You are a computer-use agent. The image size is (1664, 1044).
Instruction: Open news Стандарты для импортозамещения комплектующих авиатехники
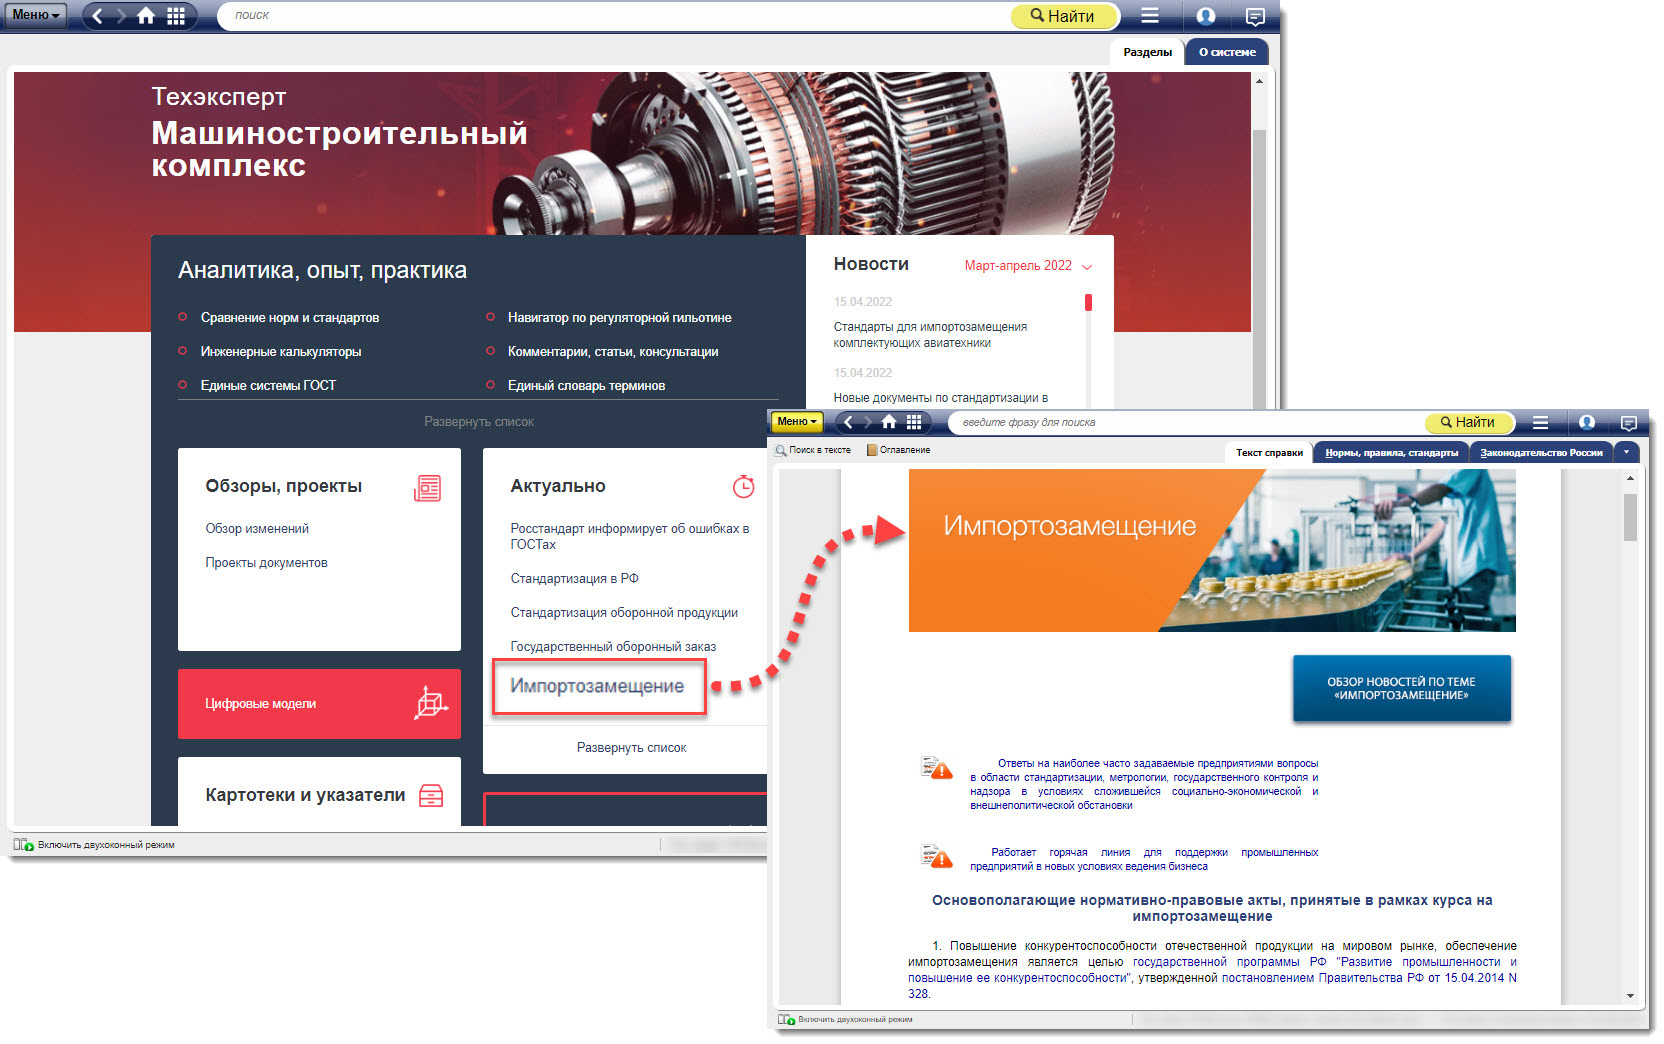[x=930, y=335]
